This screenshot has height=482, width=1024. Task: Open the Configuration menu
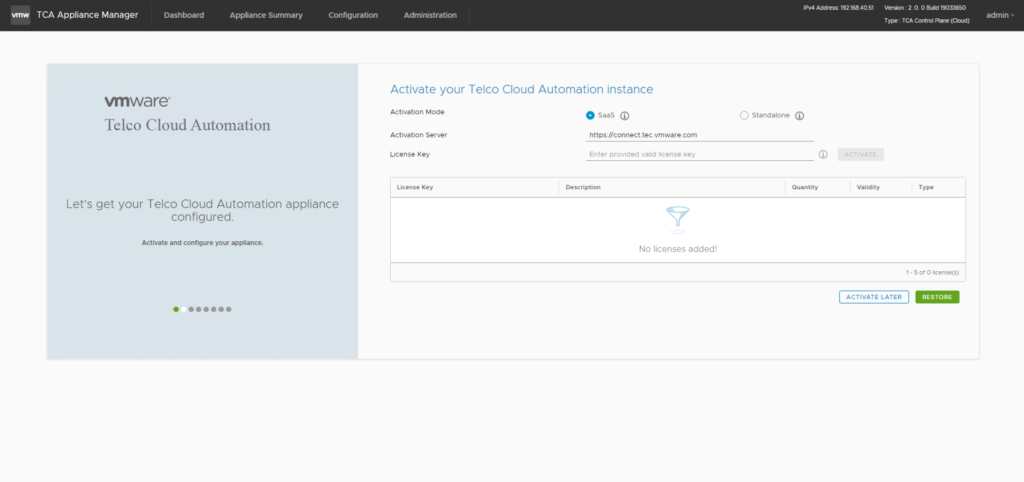coord(353,15)
